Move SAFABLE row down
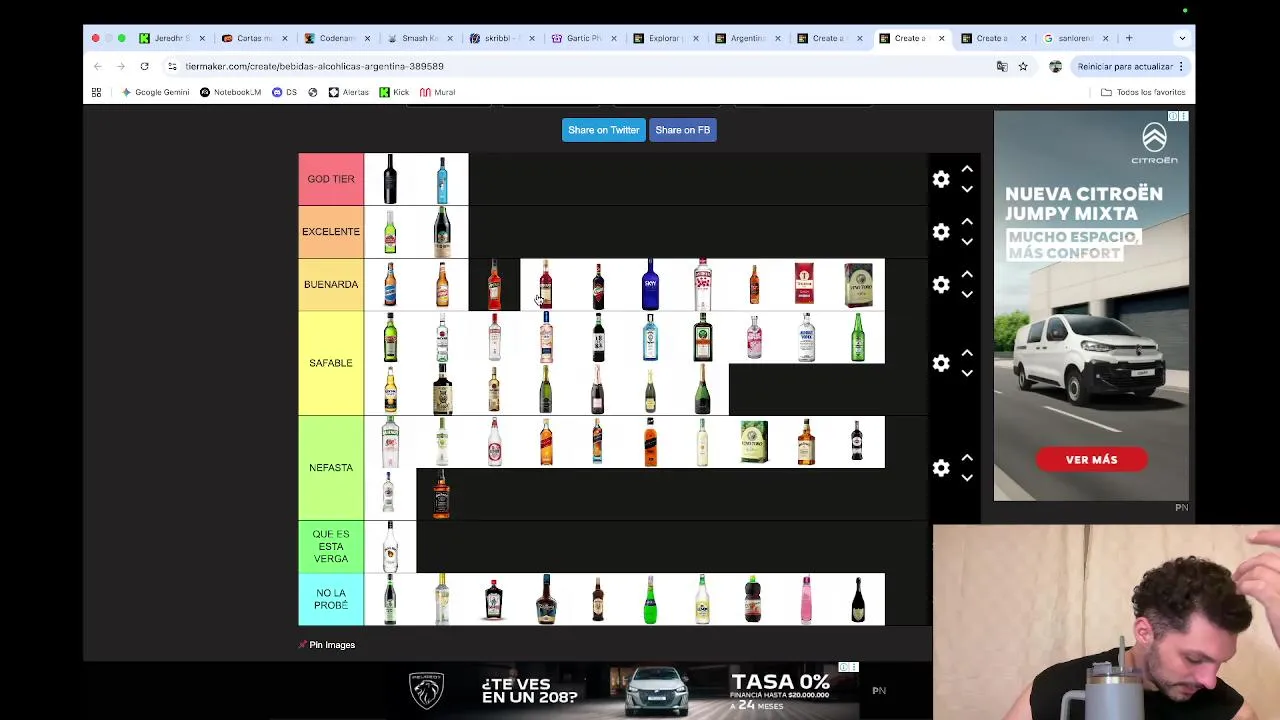This screenshot has height=720, width=1280. 967,373
